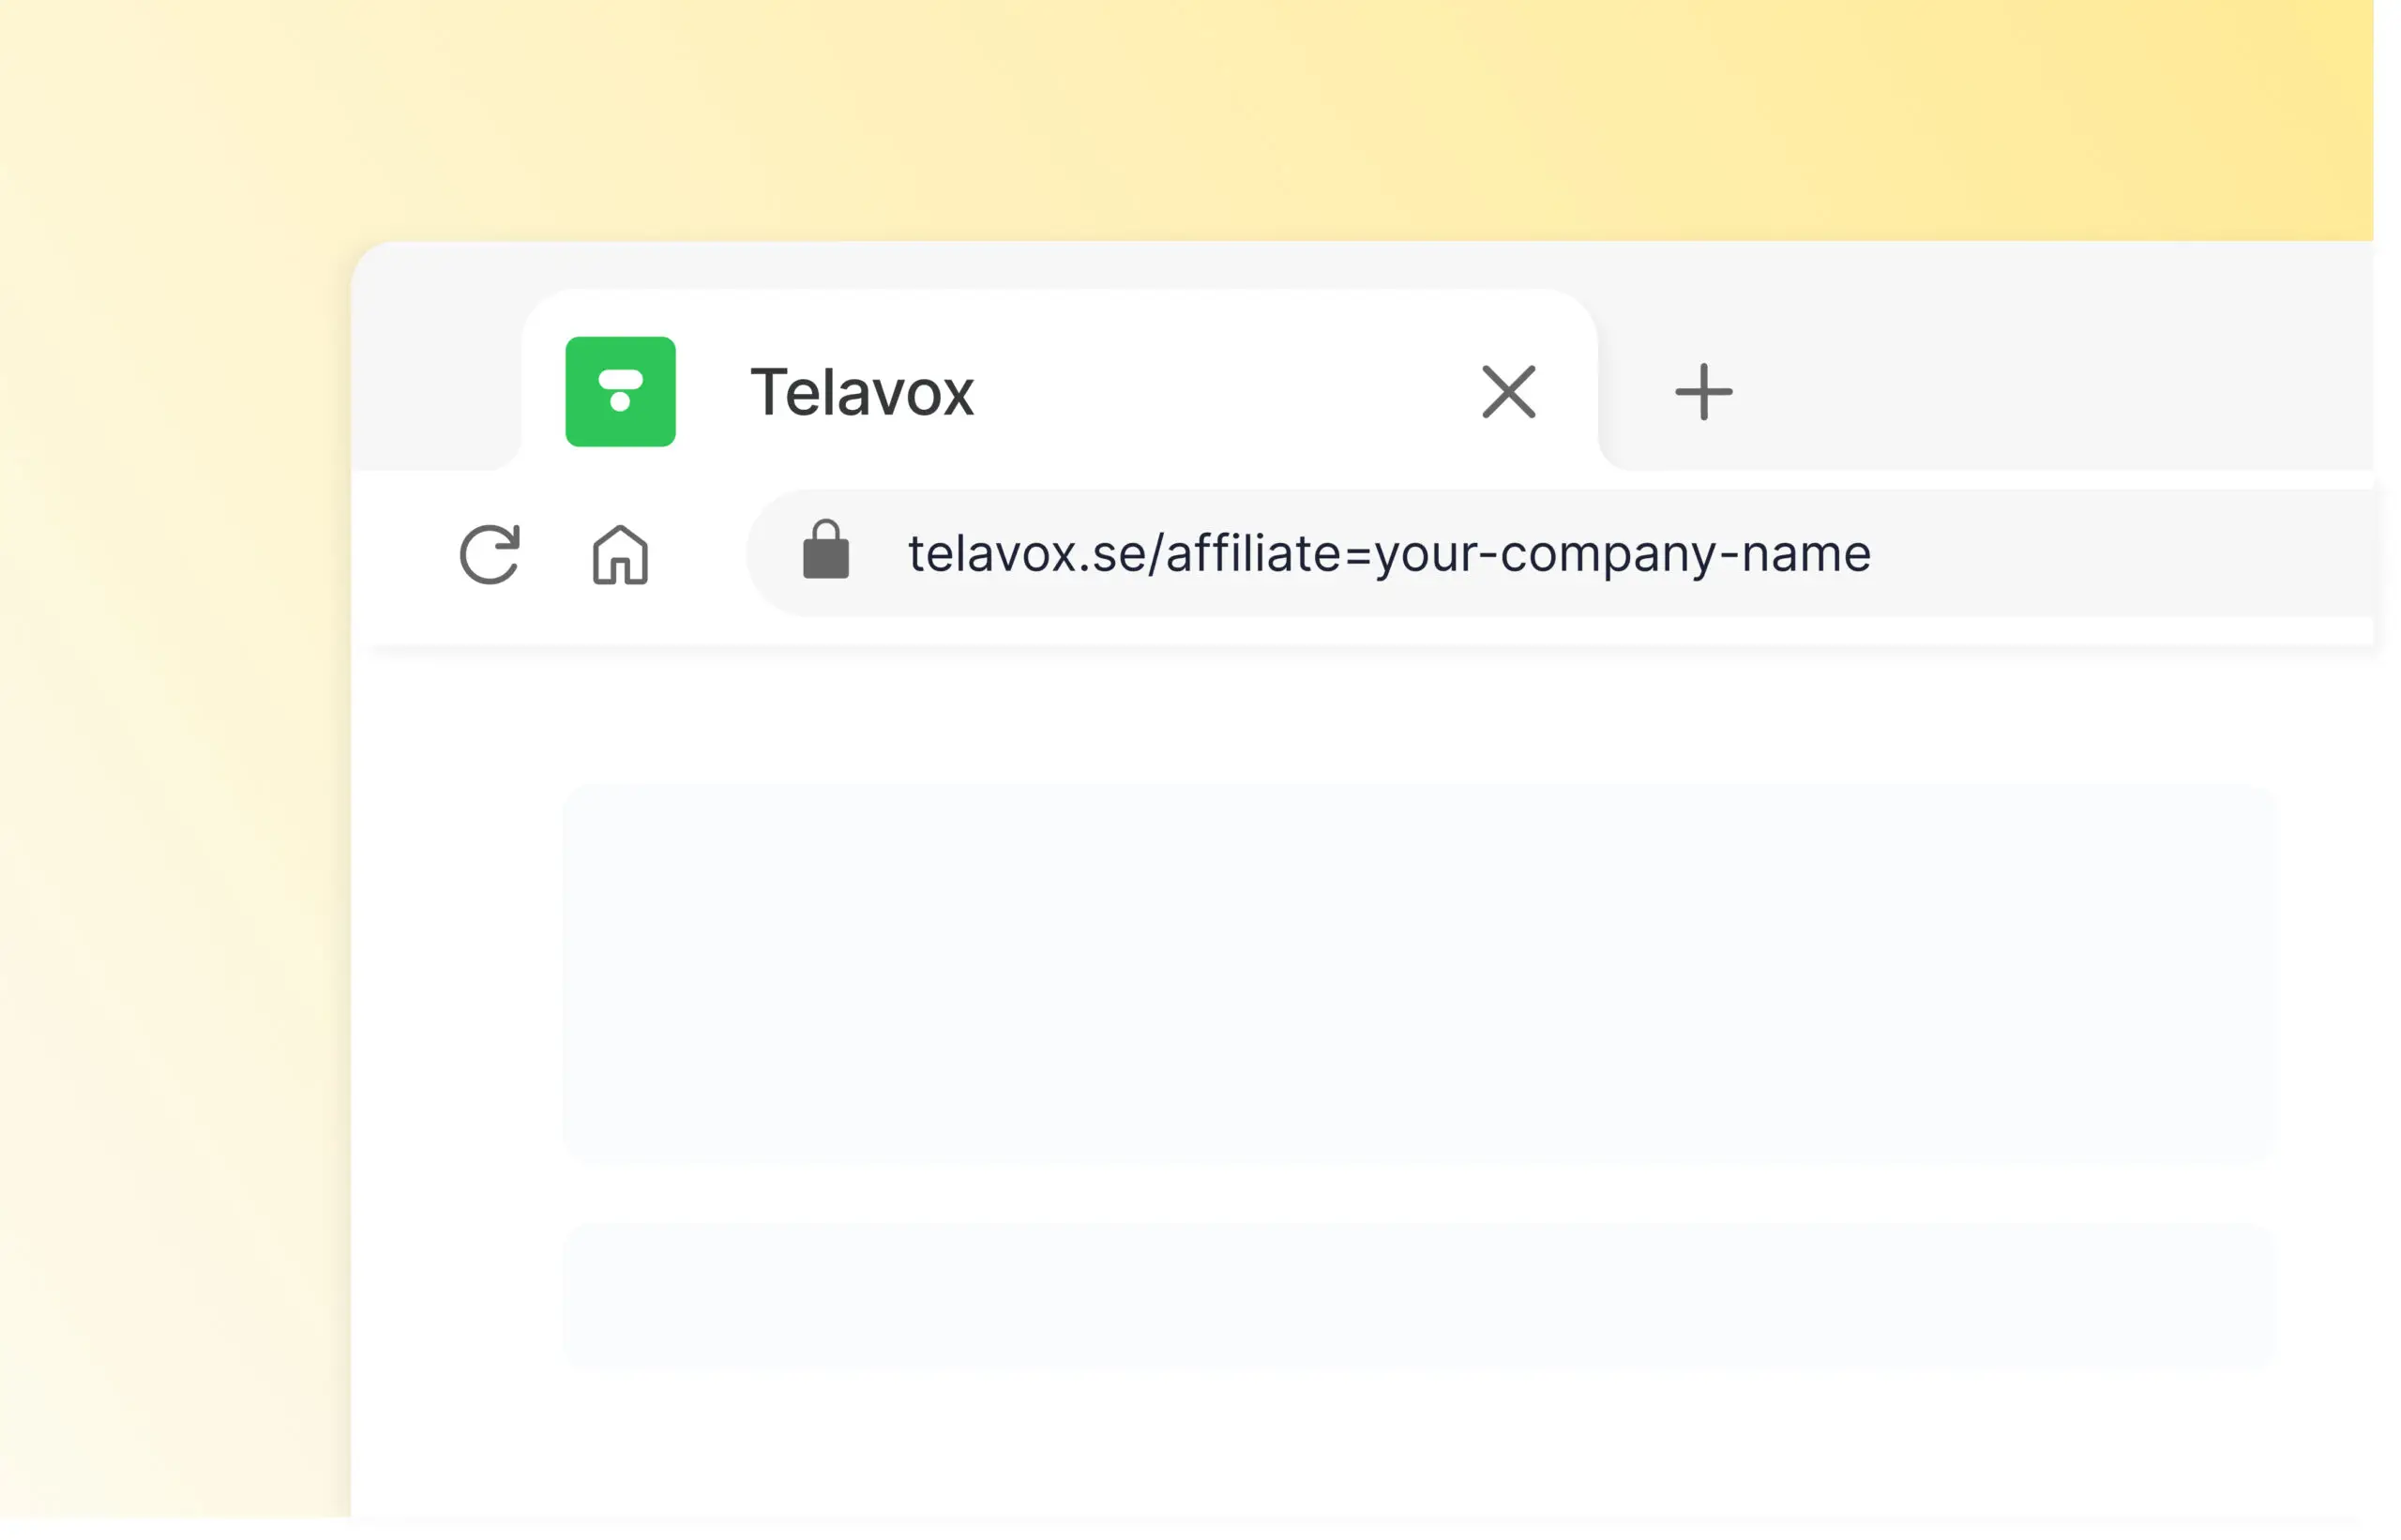
Task: Click the empty address bar space after the URL
Action: coord(2120,554)
